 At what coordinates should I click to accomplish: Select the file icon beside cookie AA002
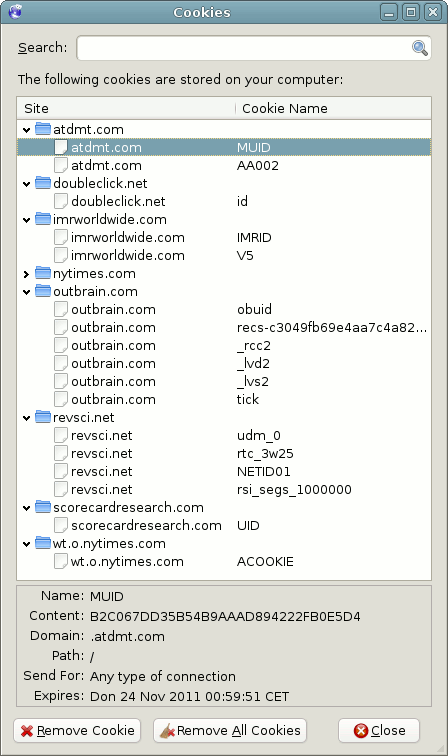coord(61,165)
